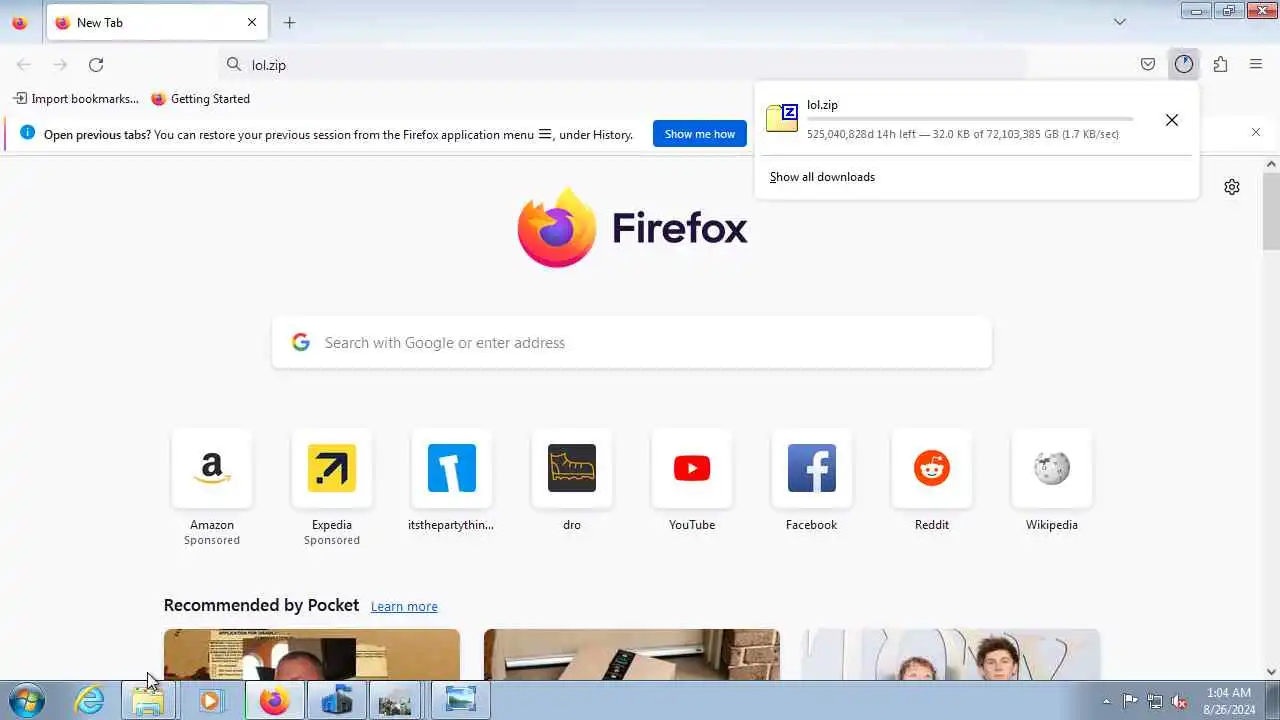Click the volume muted tray icon

[1180, 701]
